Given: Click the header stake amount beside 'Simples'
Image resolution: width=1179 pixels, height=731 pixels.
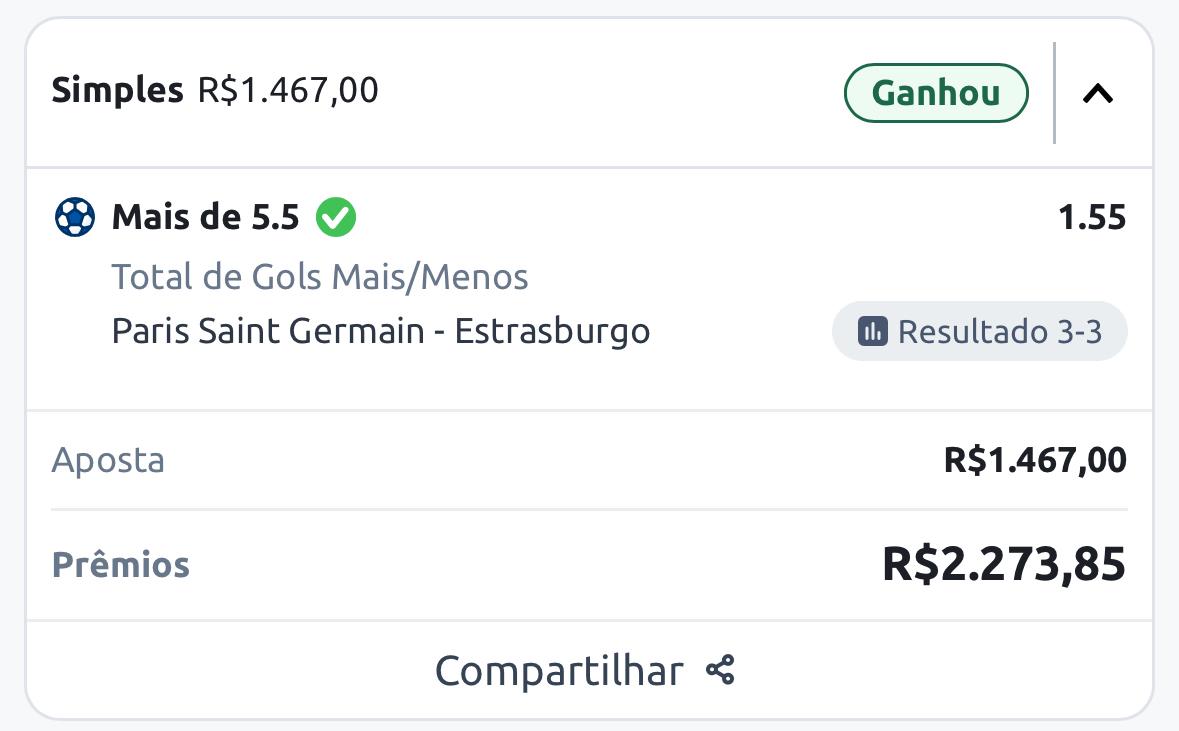Looking at the screenshot, I should (288, 90).
